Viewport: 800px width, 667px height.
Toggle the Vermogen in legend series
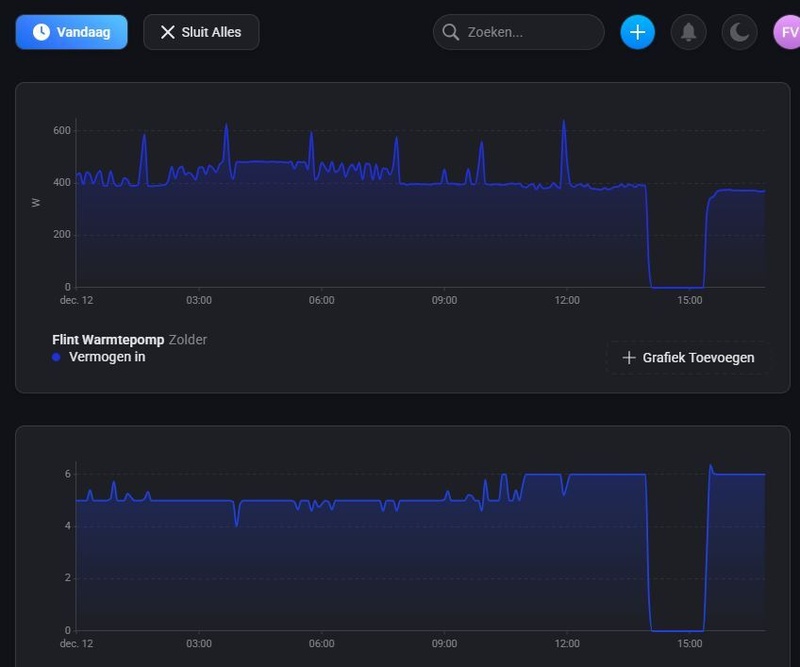click(107, 357)
